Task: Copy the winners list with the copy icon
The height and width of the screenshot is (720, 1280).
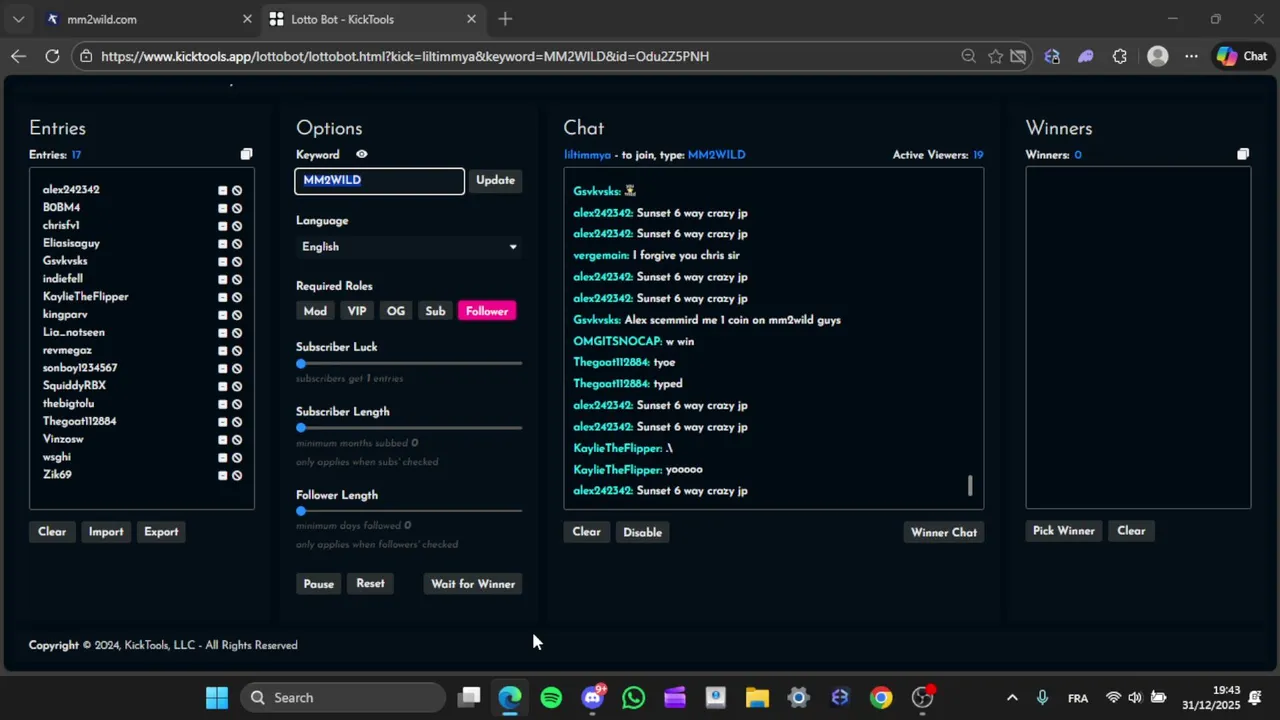Action: coord(1243,154)
